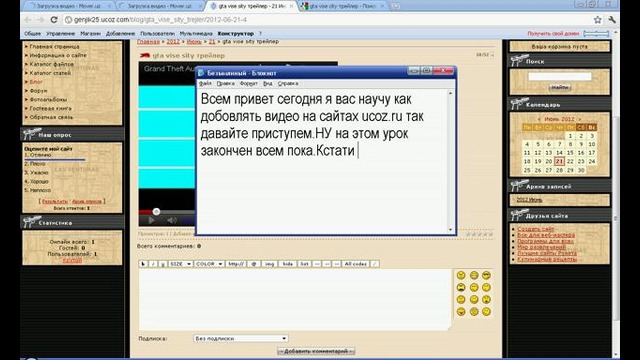
Task: Open the All codes button
Action: tap(356, 264)
